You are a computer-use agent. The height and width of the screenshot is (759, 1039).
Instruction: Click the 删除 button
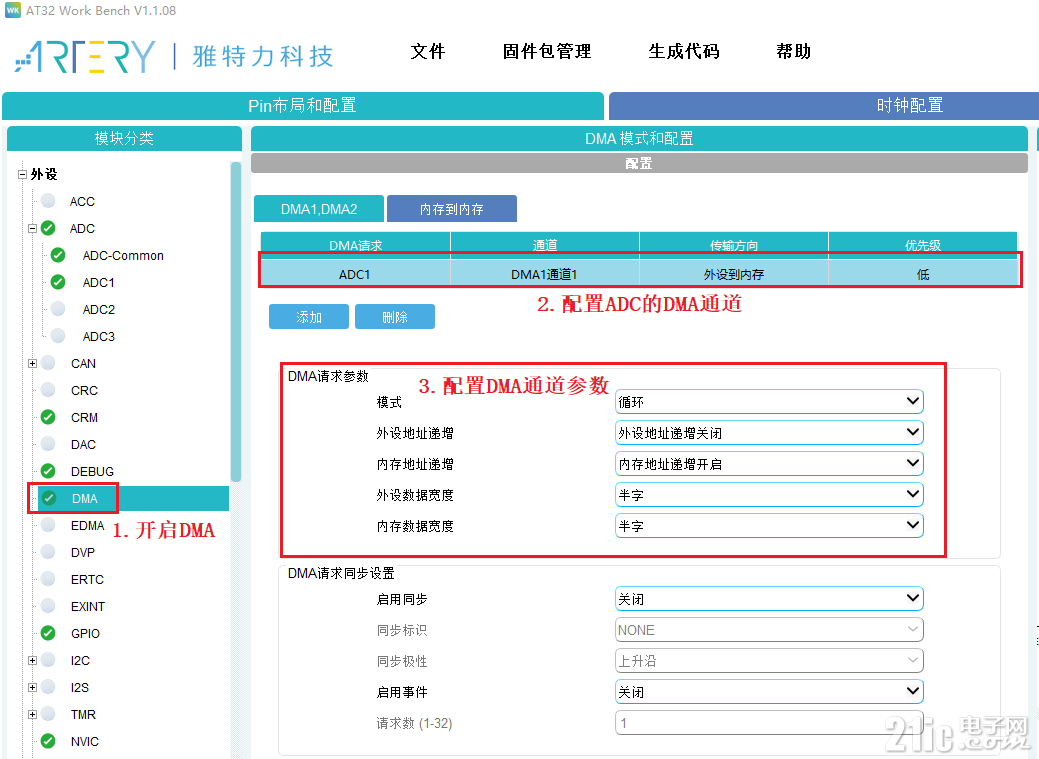tap(395, 317)
